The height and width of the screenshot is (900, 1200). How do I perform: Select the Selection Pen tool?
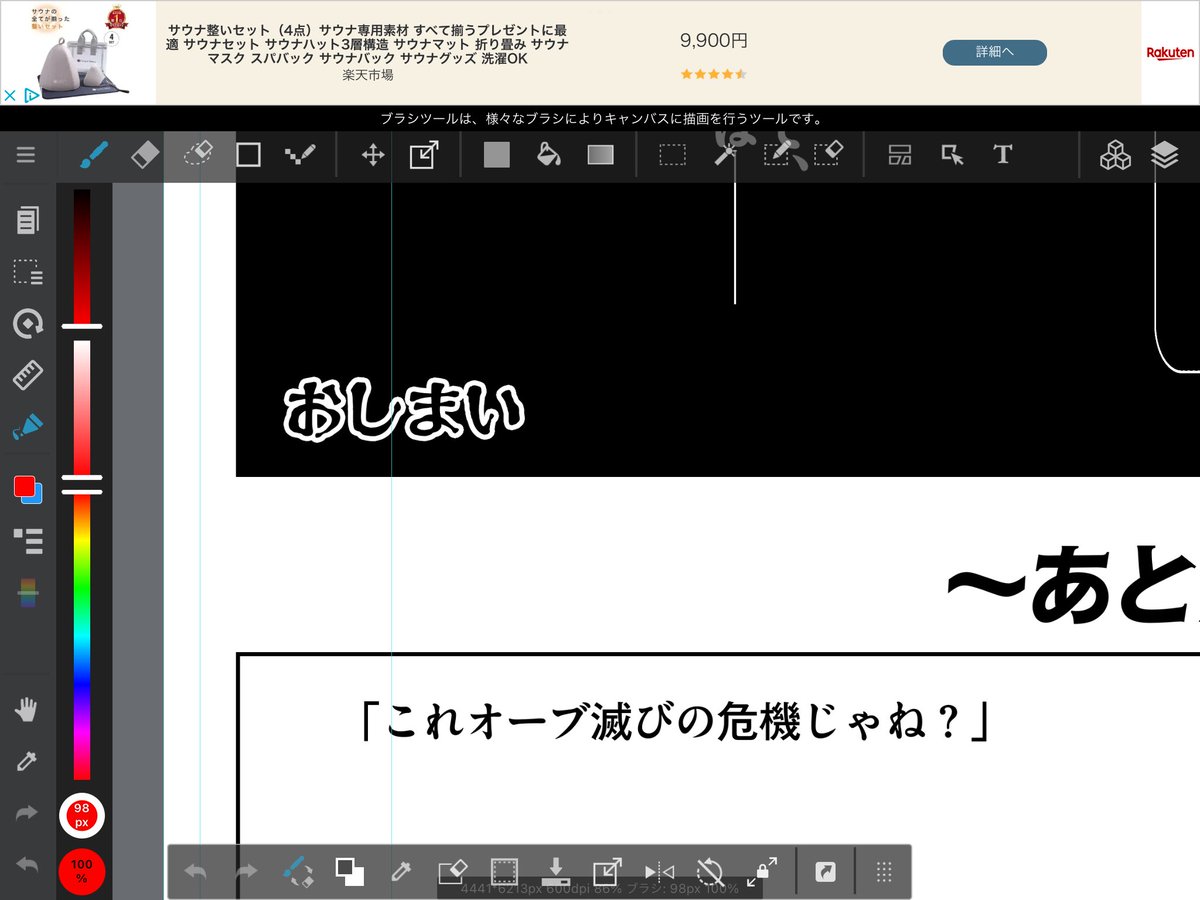point(778,155)
